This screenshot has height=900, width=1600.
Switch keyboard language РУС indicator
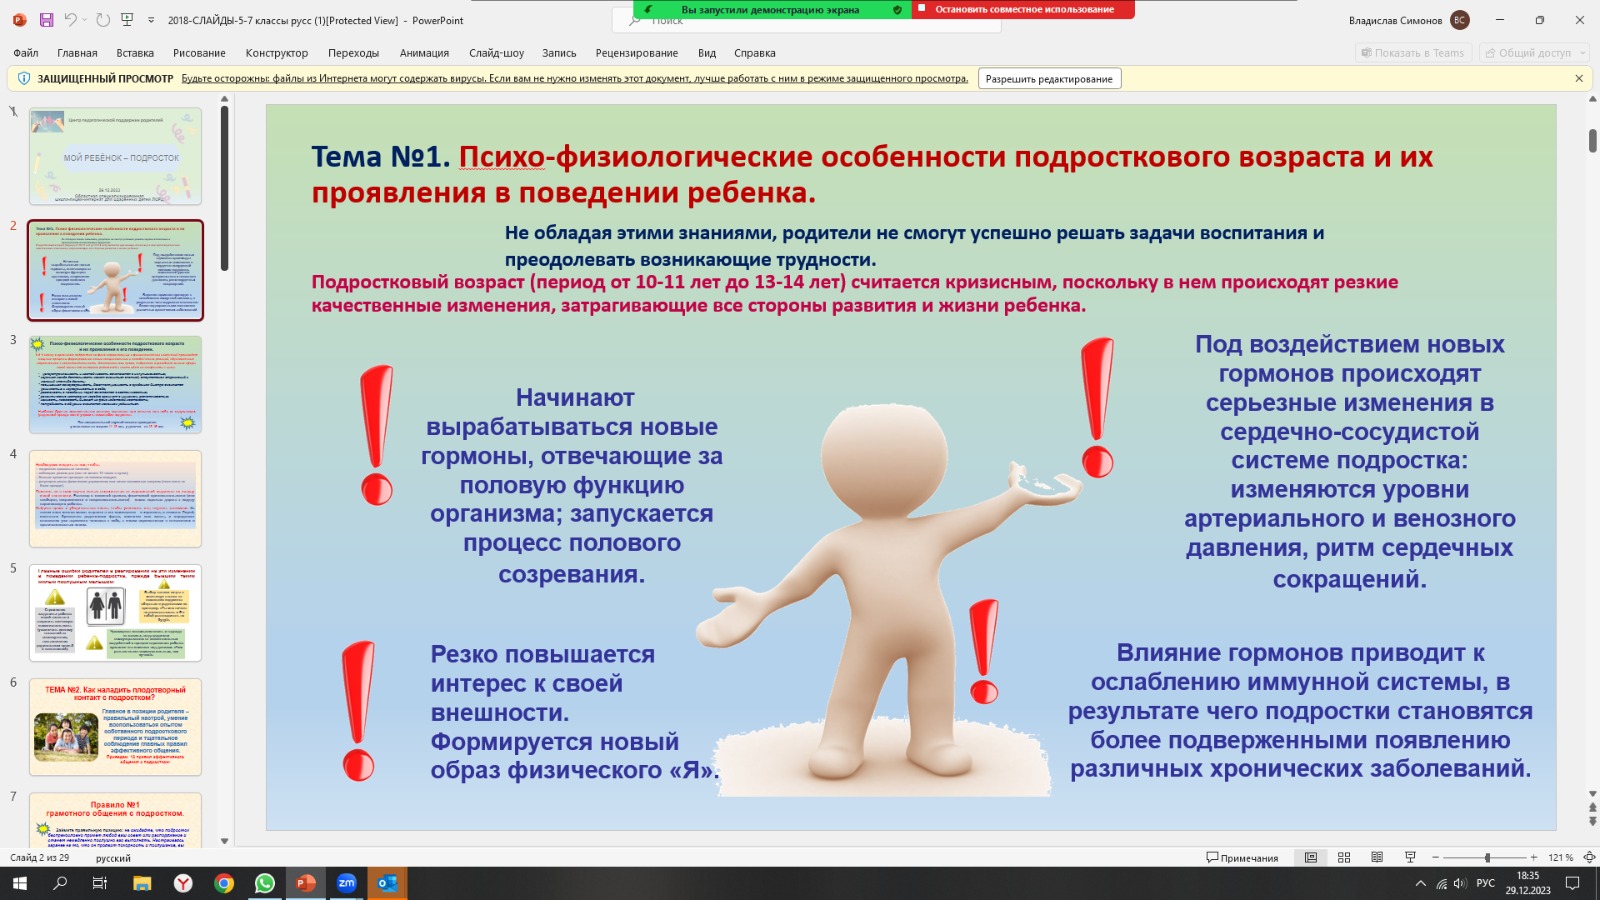[1485, 883]
